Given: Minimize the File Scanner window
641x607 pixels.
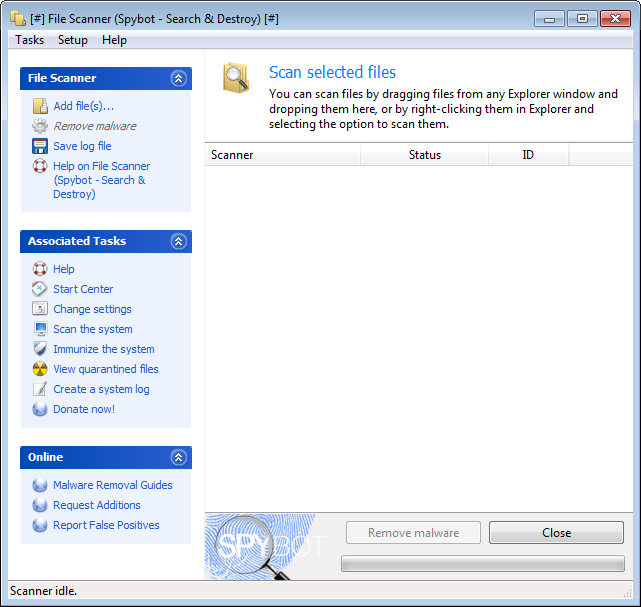Looking at the screenshot, I should pos(549,19).
